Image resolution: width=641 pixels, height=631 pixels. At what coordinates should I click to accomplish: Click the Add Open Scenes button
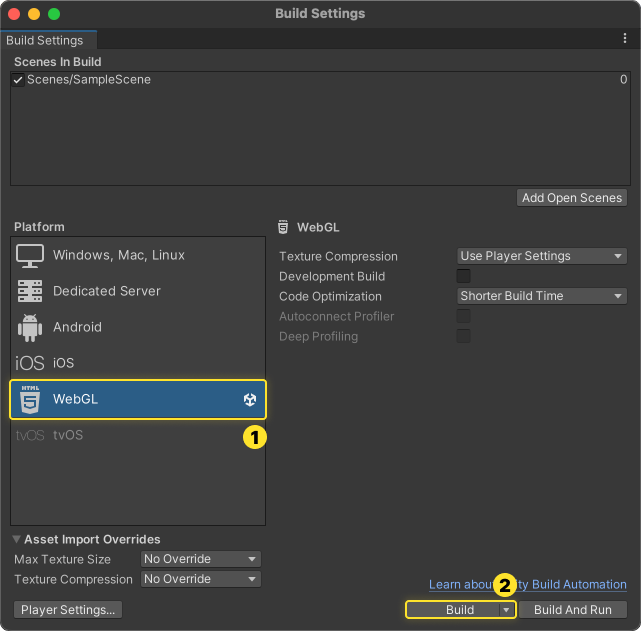572,198
